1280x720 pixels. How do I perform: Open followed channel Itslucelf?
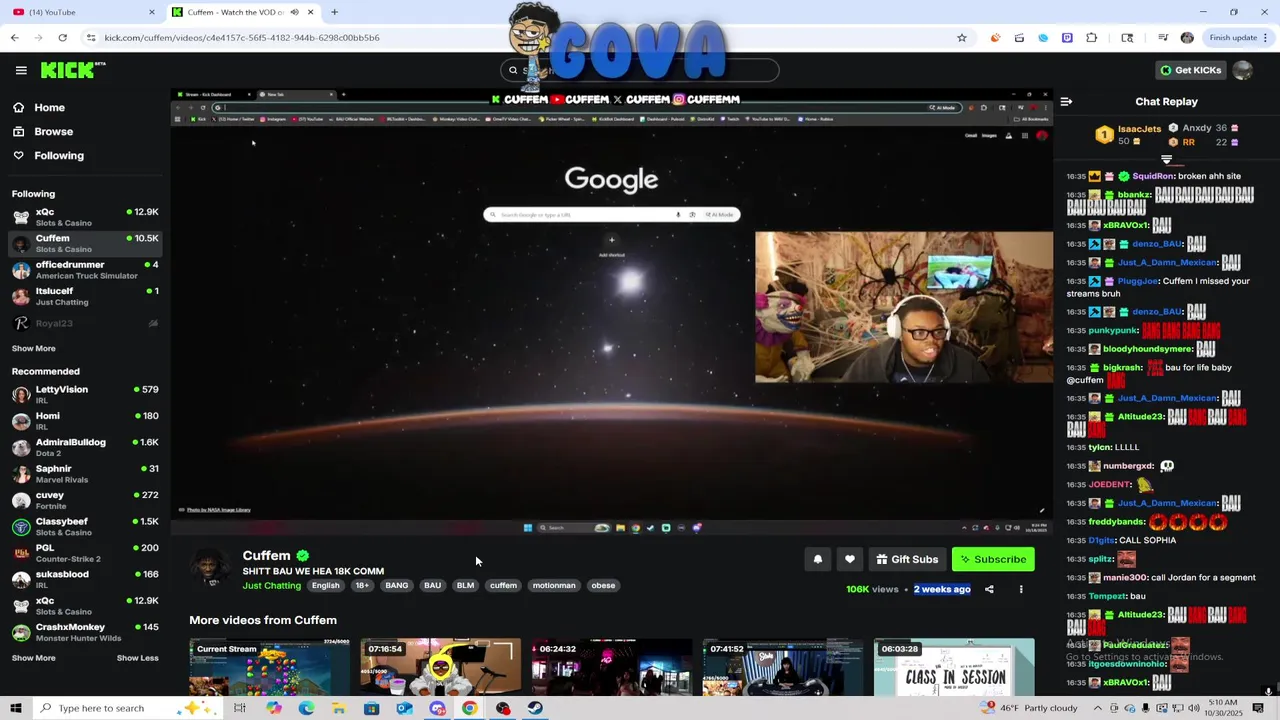[x=85, y=296]
